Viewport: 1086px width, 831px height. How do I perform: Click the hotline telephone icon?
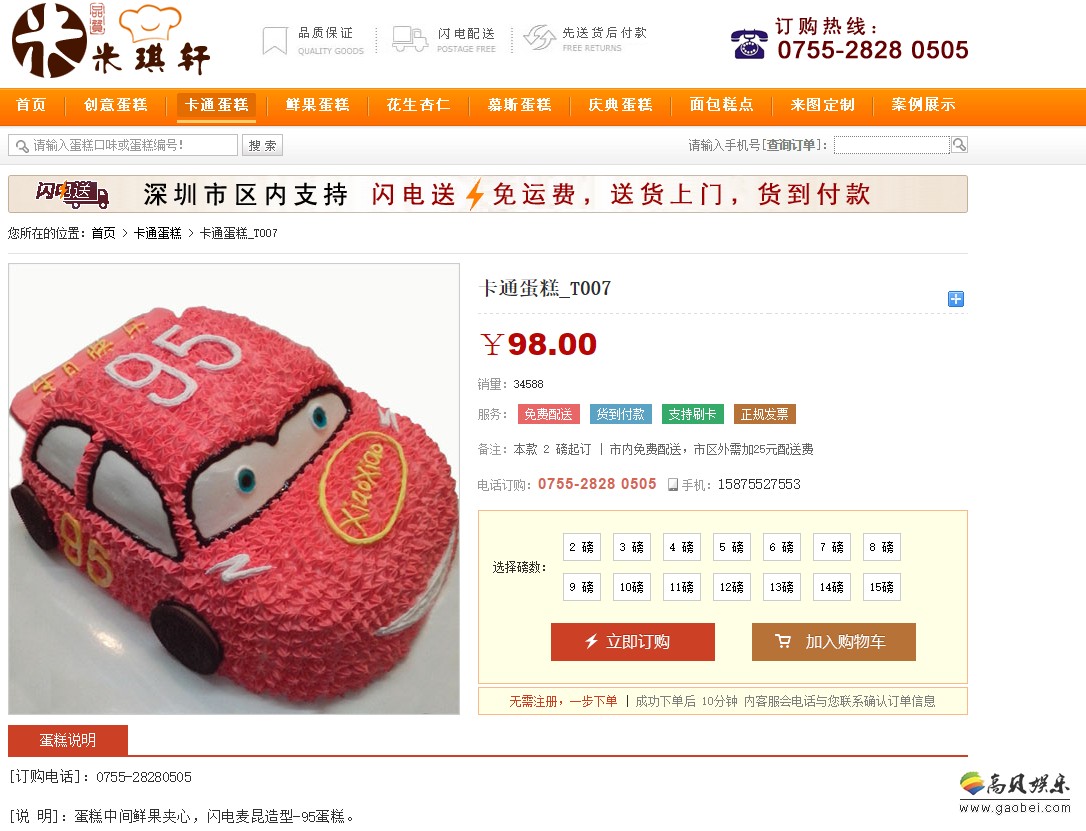coord(749,44)
